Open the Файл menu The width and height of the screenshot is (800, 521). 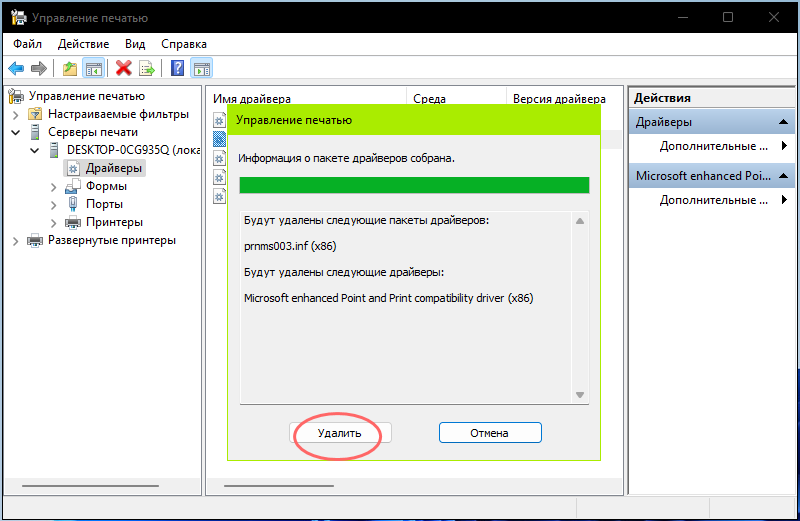(28, 44)
